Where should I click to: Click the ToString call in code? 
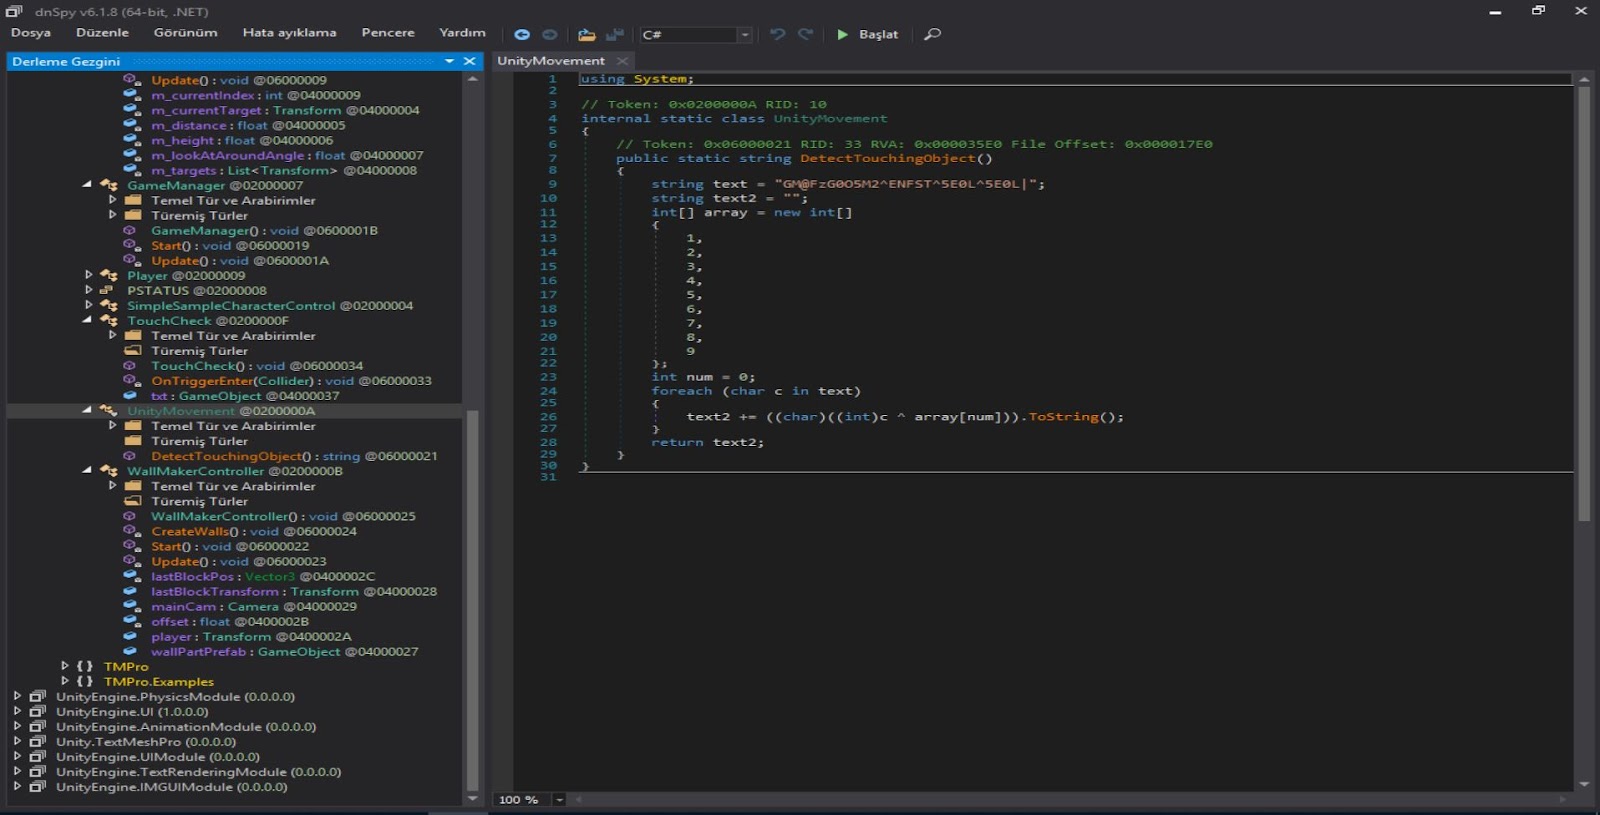(x=1063, y=417)
